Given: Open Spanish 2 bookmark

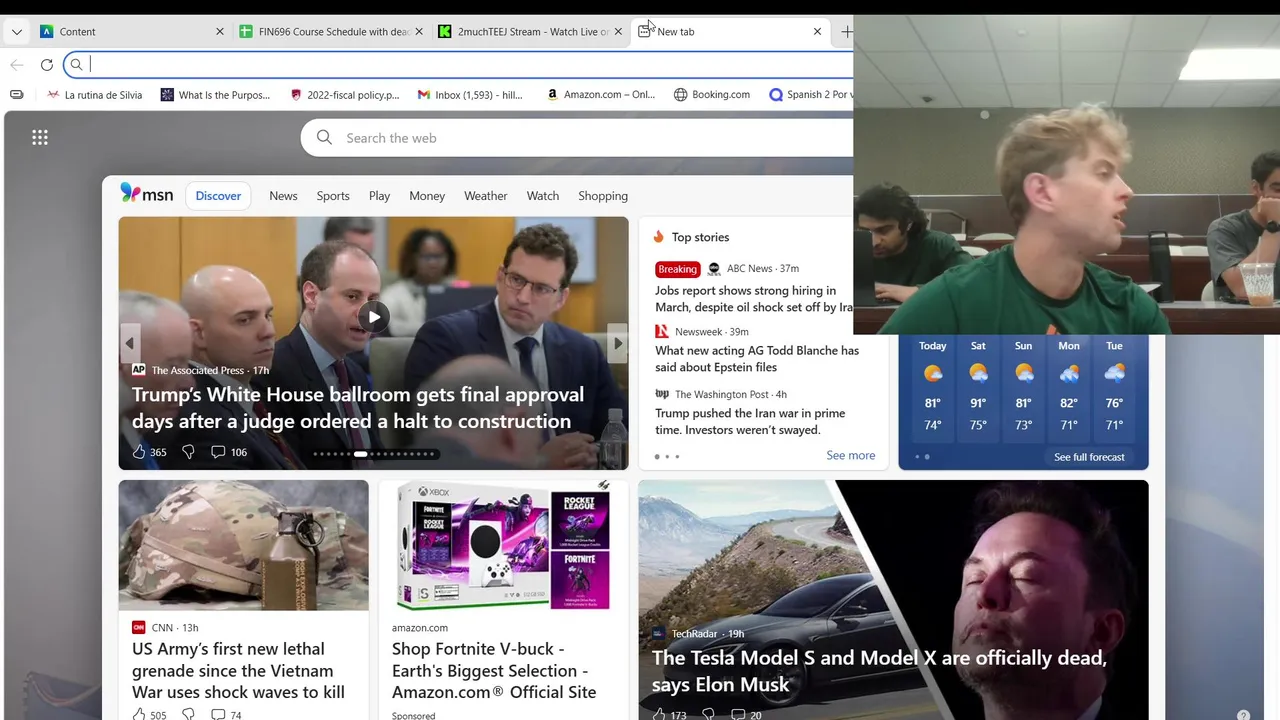Looking at the screenshot, I should pyautogui.click(x=810, y=95).
